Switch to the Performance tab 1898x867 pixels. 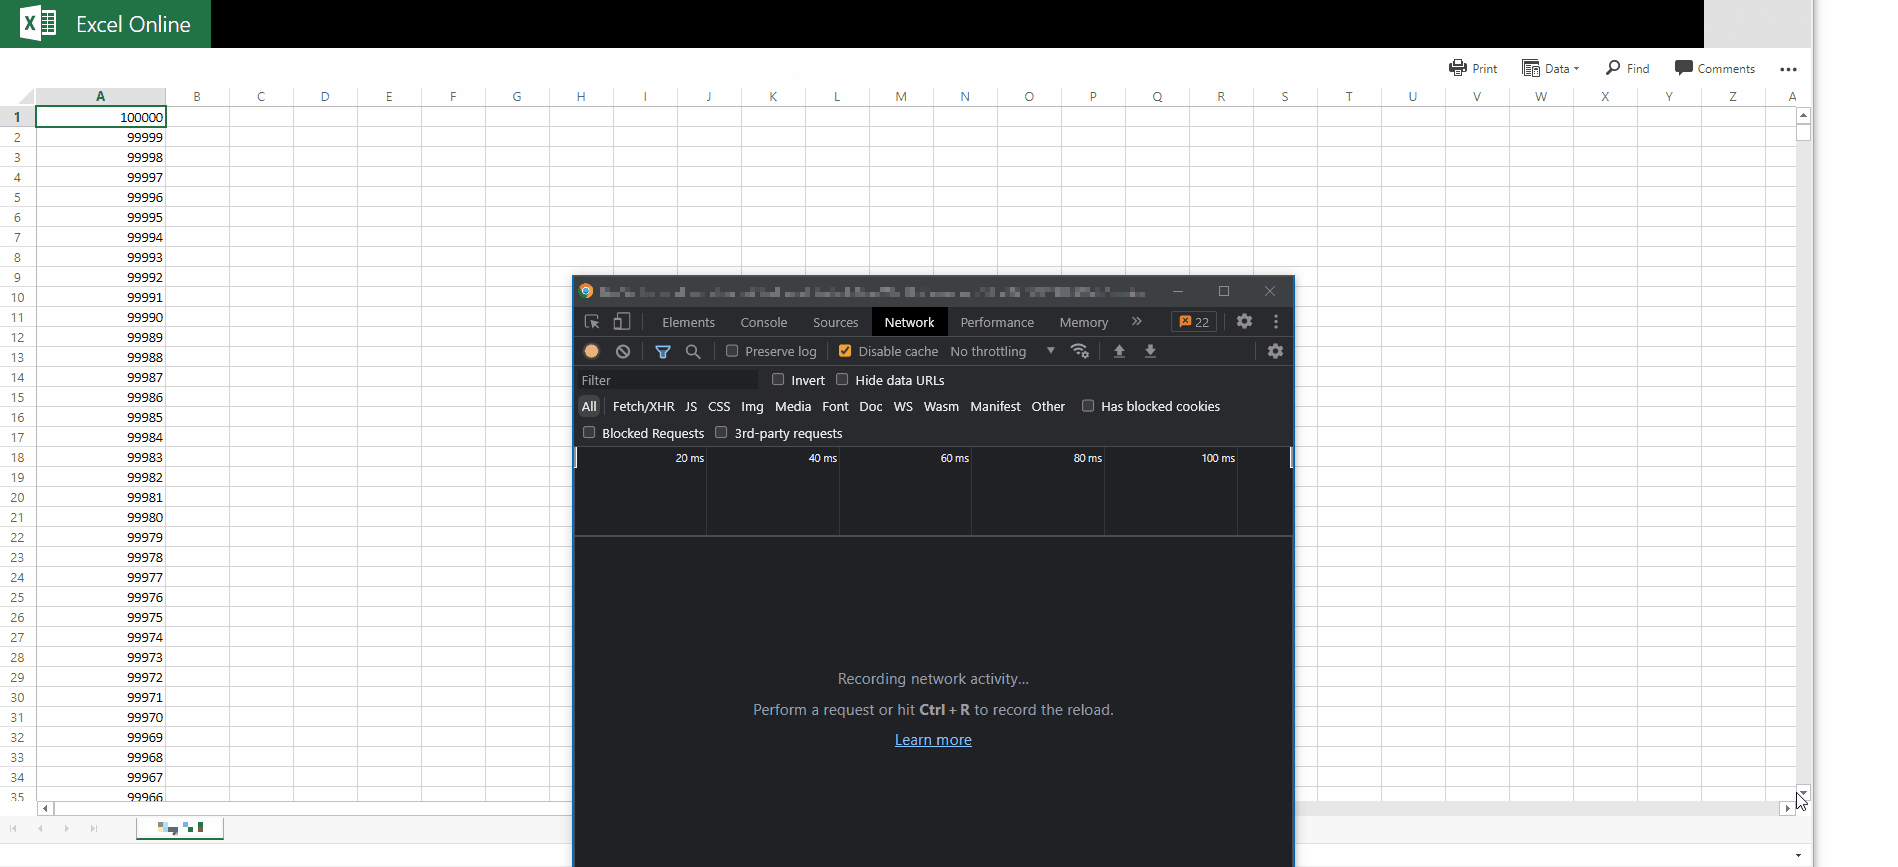(997, 322)
